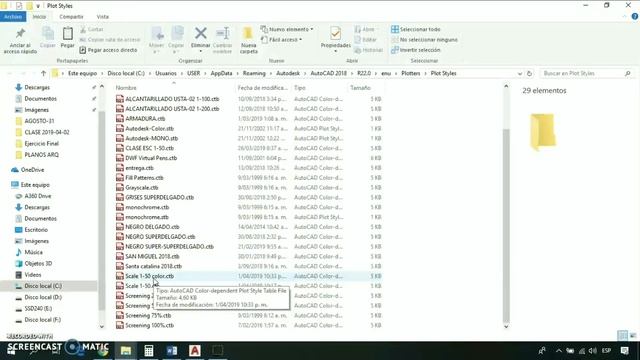Viewport: 640px width, 360px height.
Task: Select A360 Drive in sidebar
Action: (38, 196)
